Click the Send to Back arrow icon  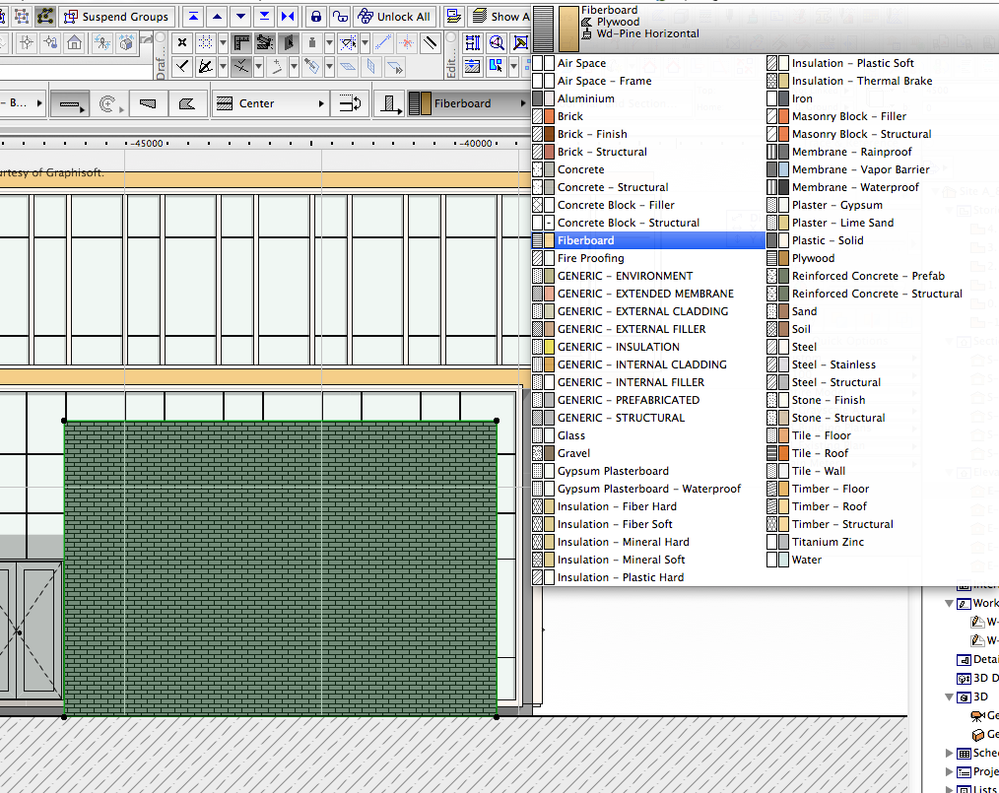tap(264, 17)
